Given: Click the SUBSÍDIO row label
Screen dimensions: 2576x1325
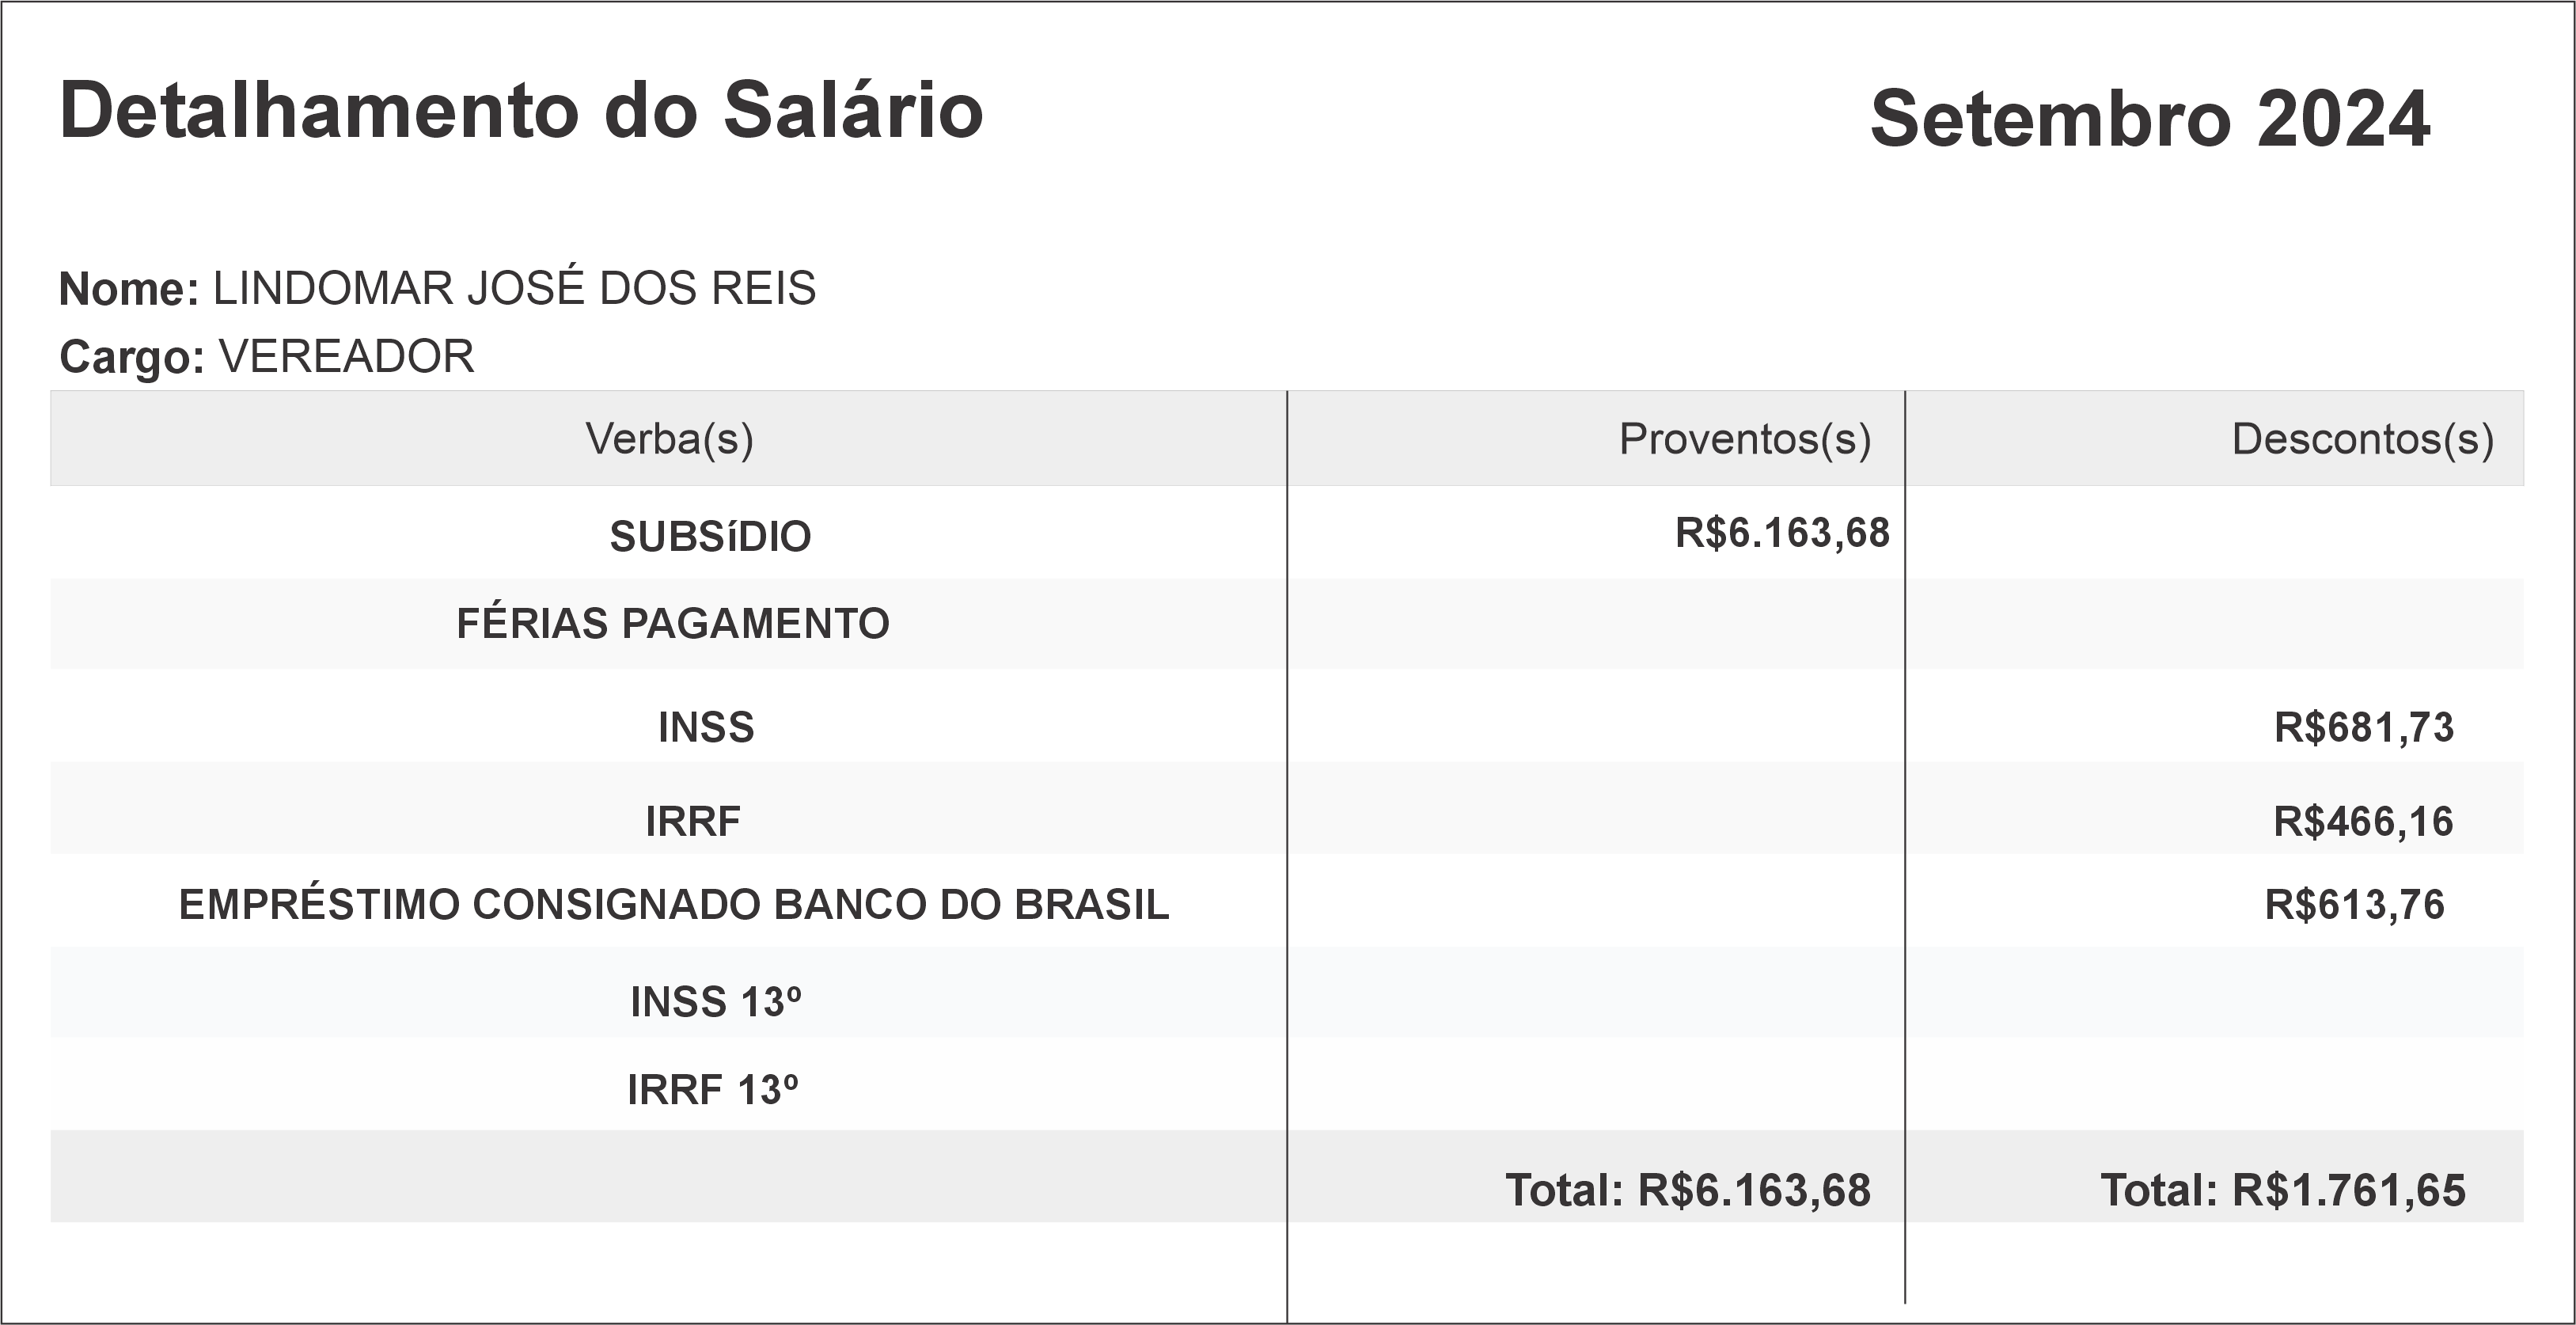Looking at the screenshot, I should (x=710, y=537).
